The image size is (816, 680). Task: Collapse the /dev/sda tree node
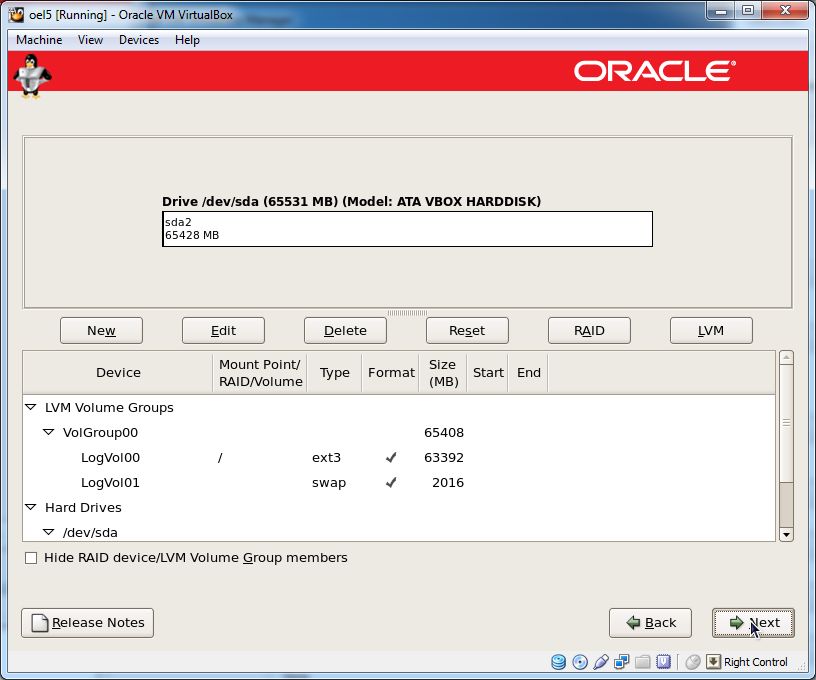coord(48,532)
